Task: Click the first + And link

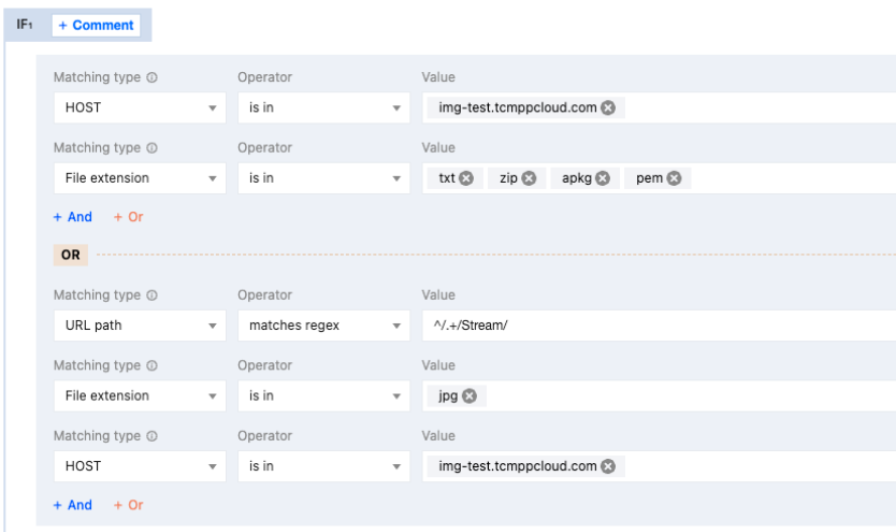Action: click(73, 217)
